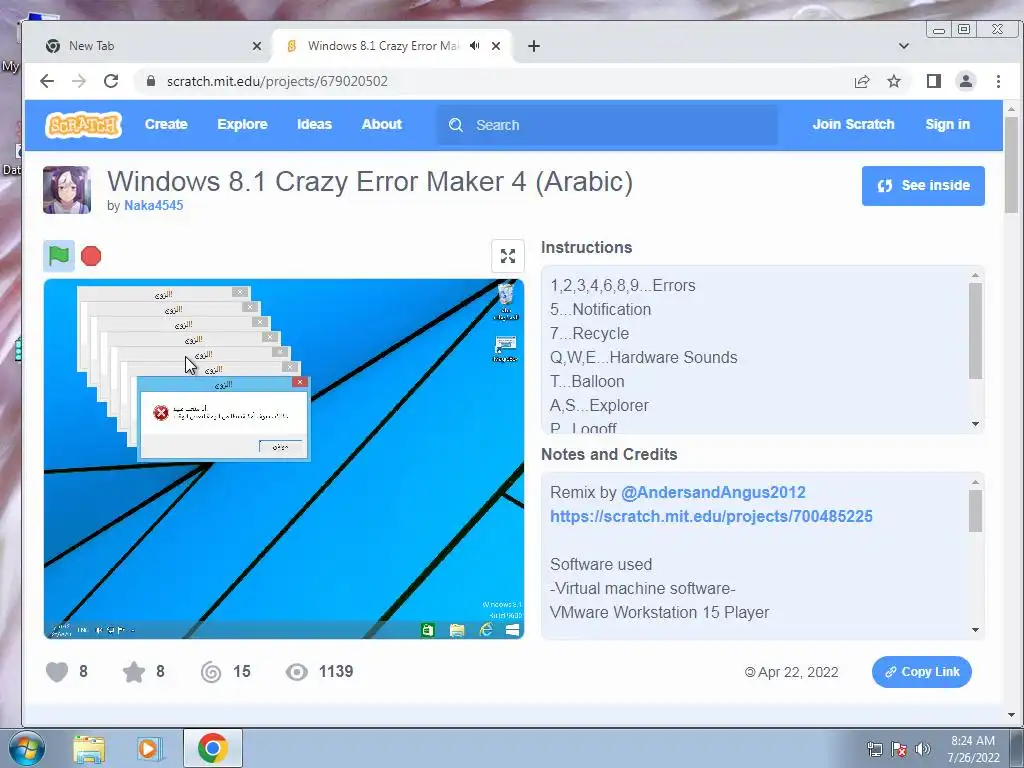Click Sign in
This screenshot has height=768, width=1024.
pyautogui.click(x=947, y=124)
